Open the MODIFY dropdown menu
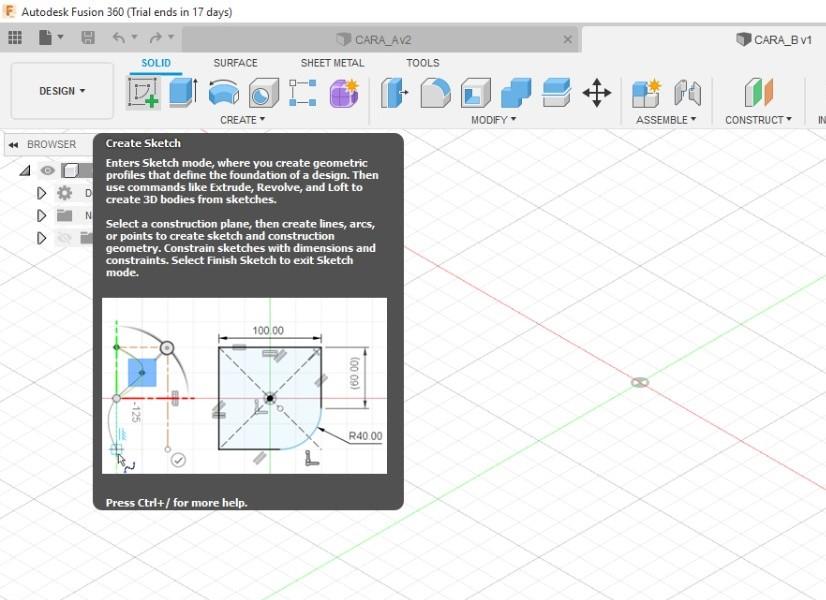Viewport: 826px width, 600px height. point(494,120)
